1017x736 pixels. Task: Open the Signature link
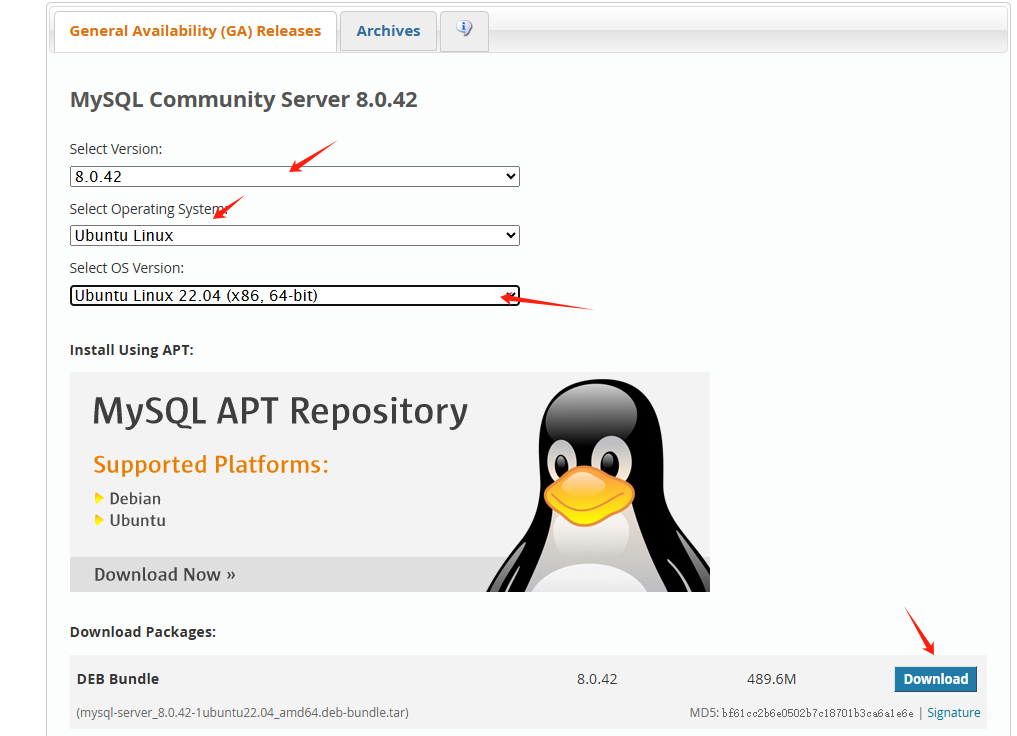coord(953,712)
